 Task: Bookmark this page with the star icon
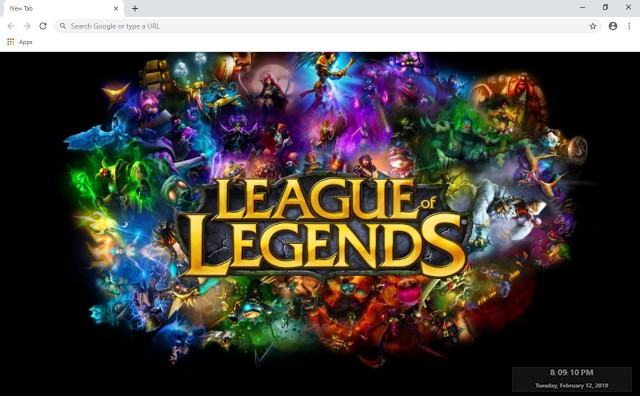[x=593, y=26]
